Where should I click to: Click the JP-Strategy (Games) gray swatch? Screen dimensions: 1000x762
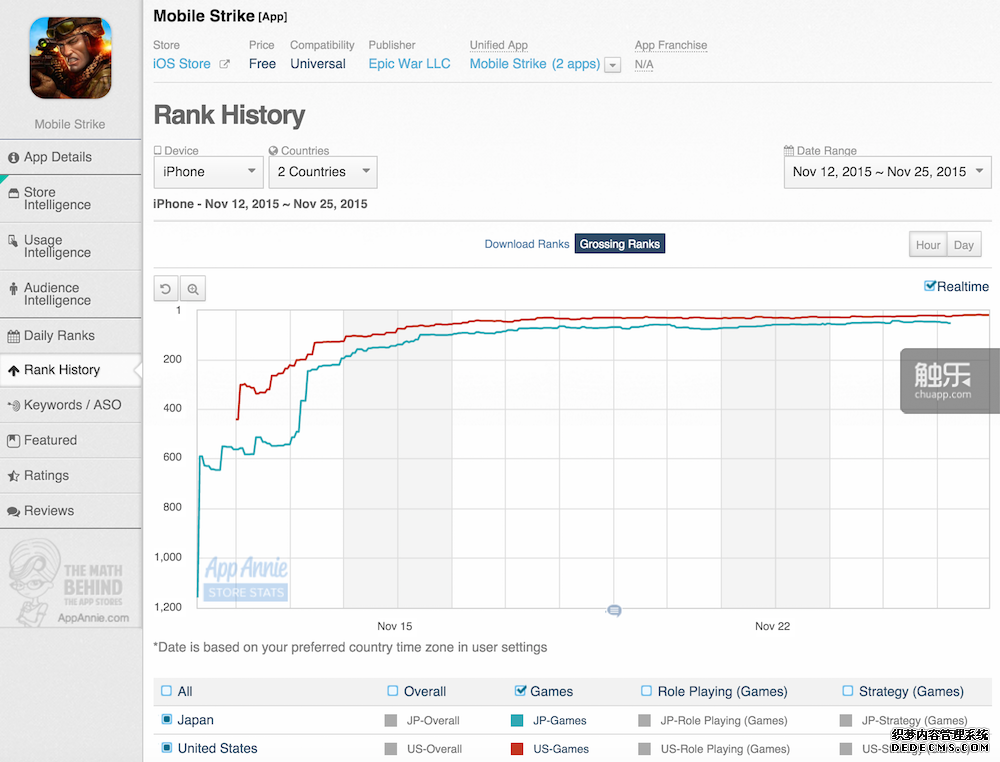tap(846, 721)
